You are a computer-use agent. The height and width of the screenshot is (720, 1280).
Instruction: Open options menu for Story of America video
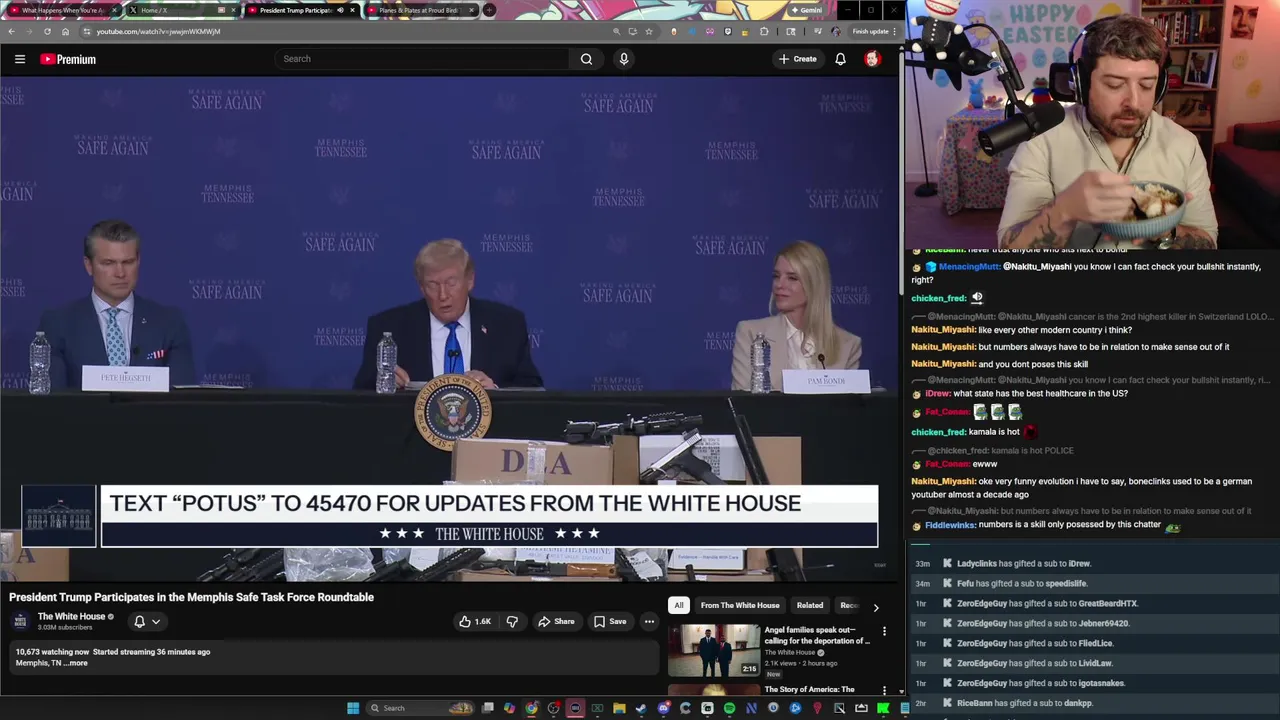pos(884,690)
